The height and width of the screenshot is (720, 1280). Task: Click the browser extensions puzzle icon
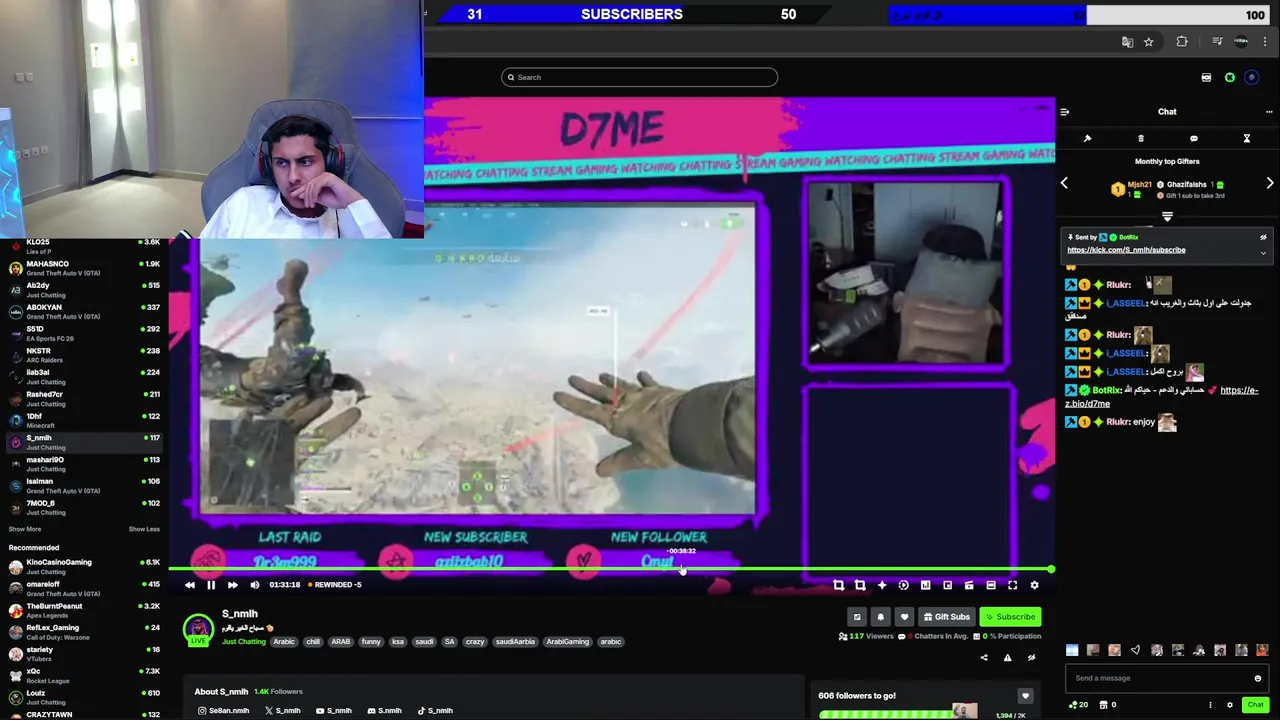point(1182,42)
